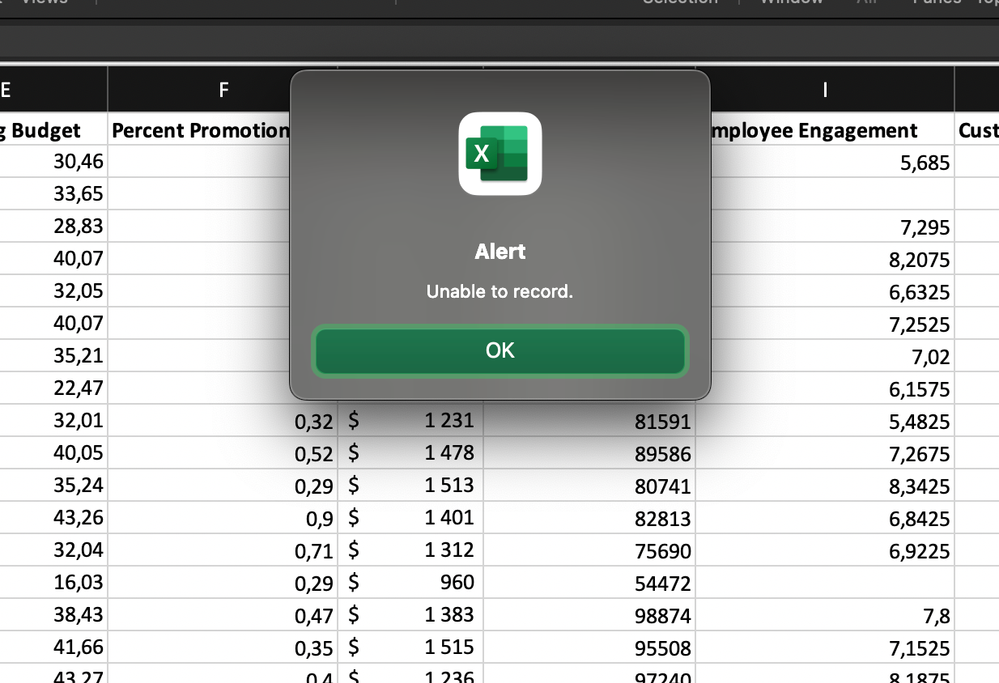Image resolution: width=999 pixels, height=683 pixels.
Task: Click the Excel app icon in the alert
Action: tap(500, 154)
